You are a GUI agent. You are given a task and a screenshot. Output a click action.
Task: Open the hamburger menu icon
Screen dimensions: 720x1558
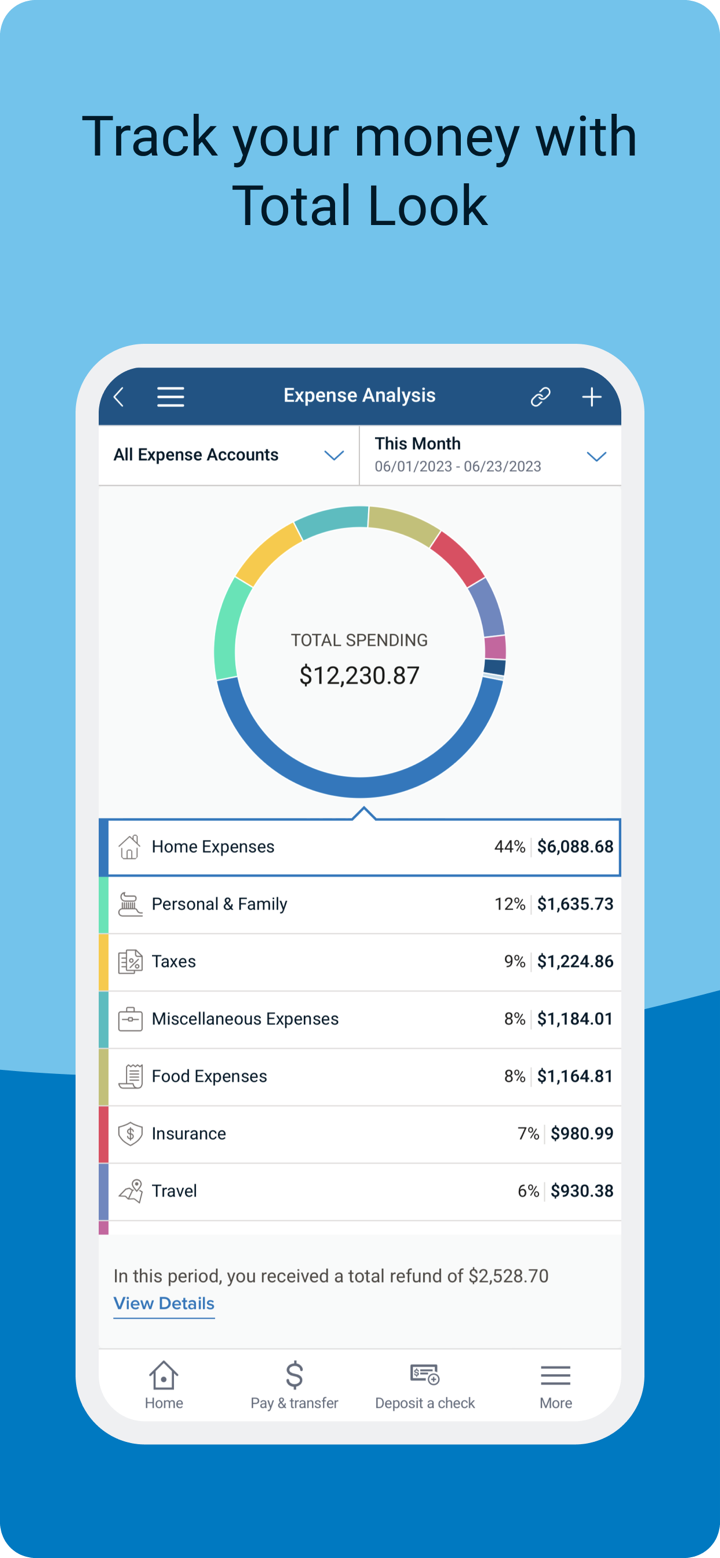point(170,397)
